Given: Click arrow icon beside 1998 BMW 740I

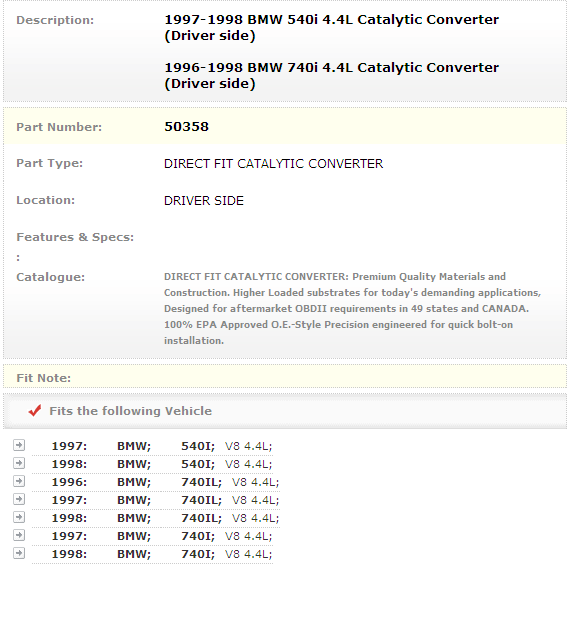Looking at the screenshot, I should click(19, 553).
